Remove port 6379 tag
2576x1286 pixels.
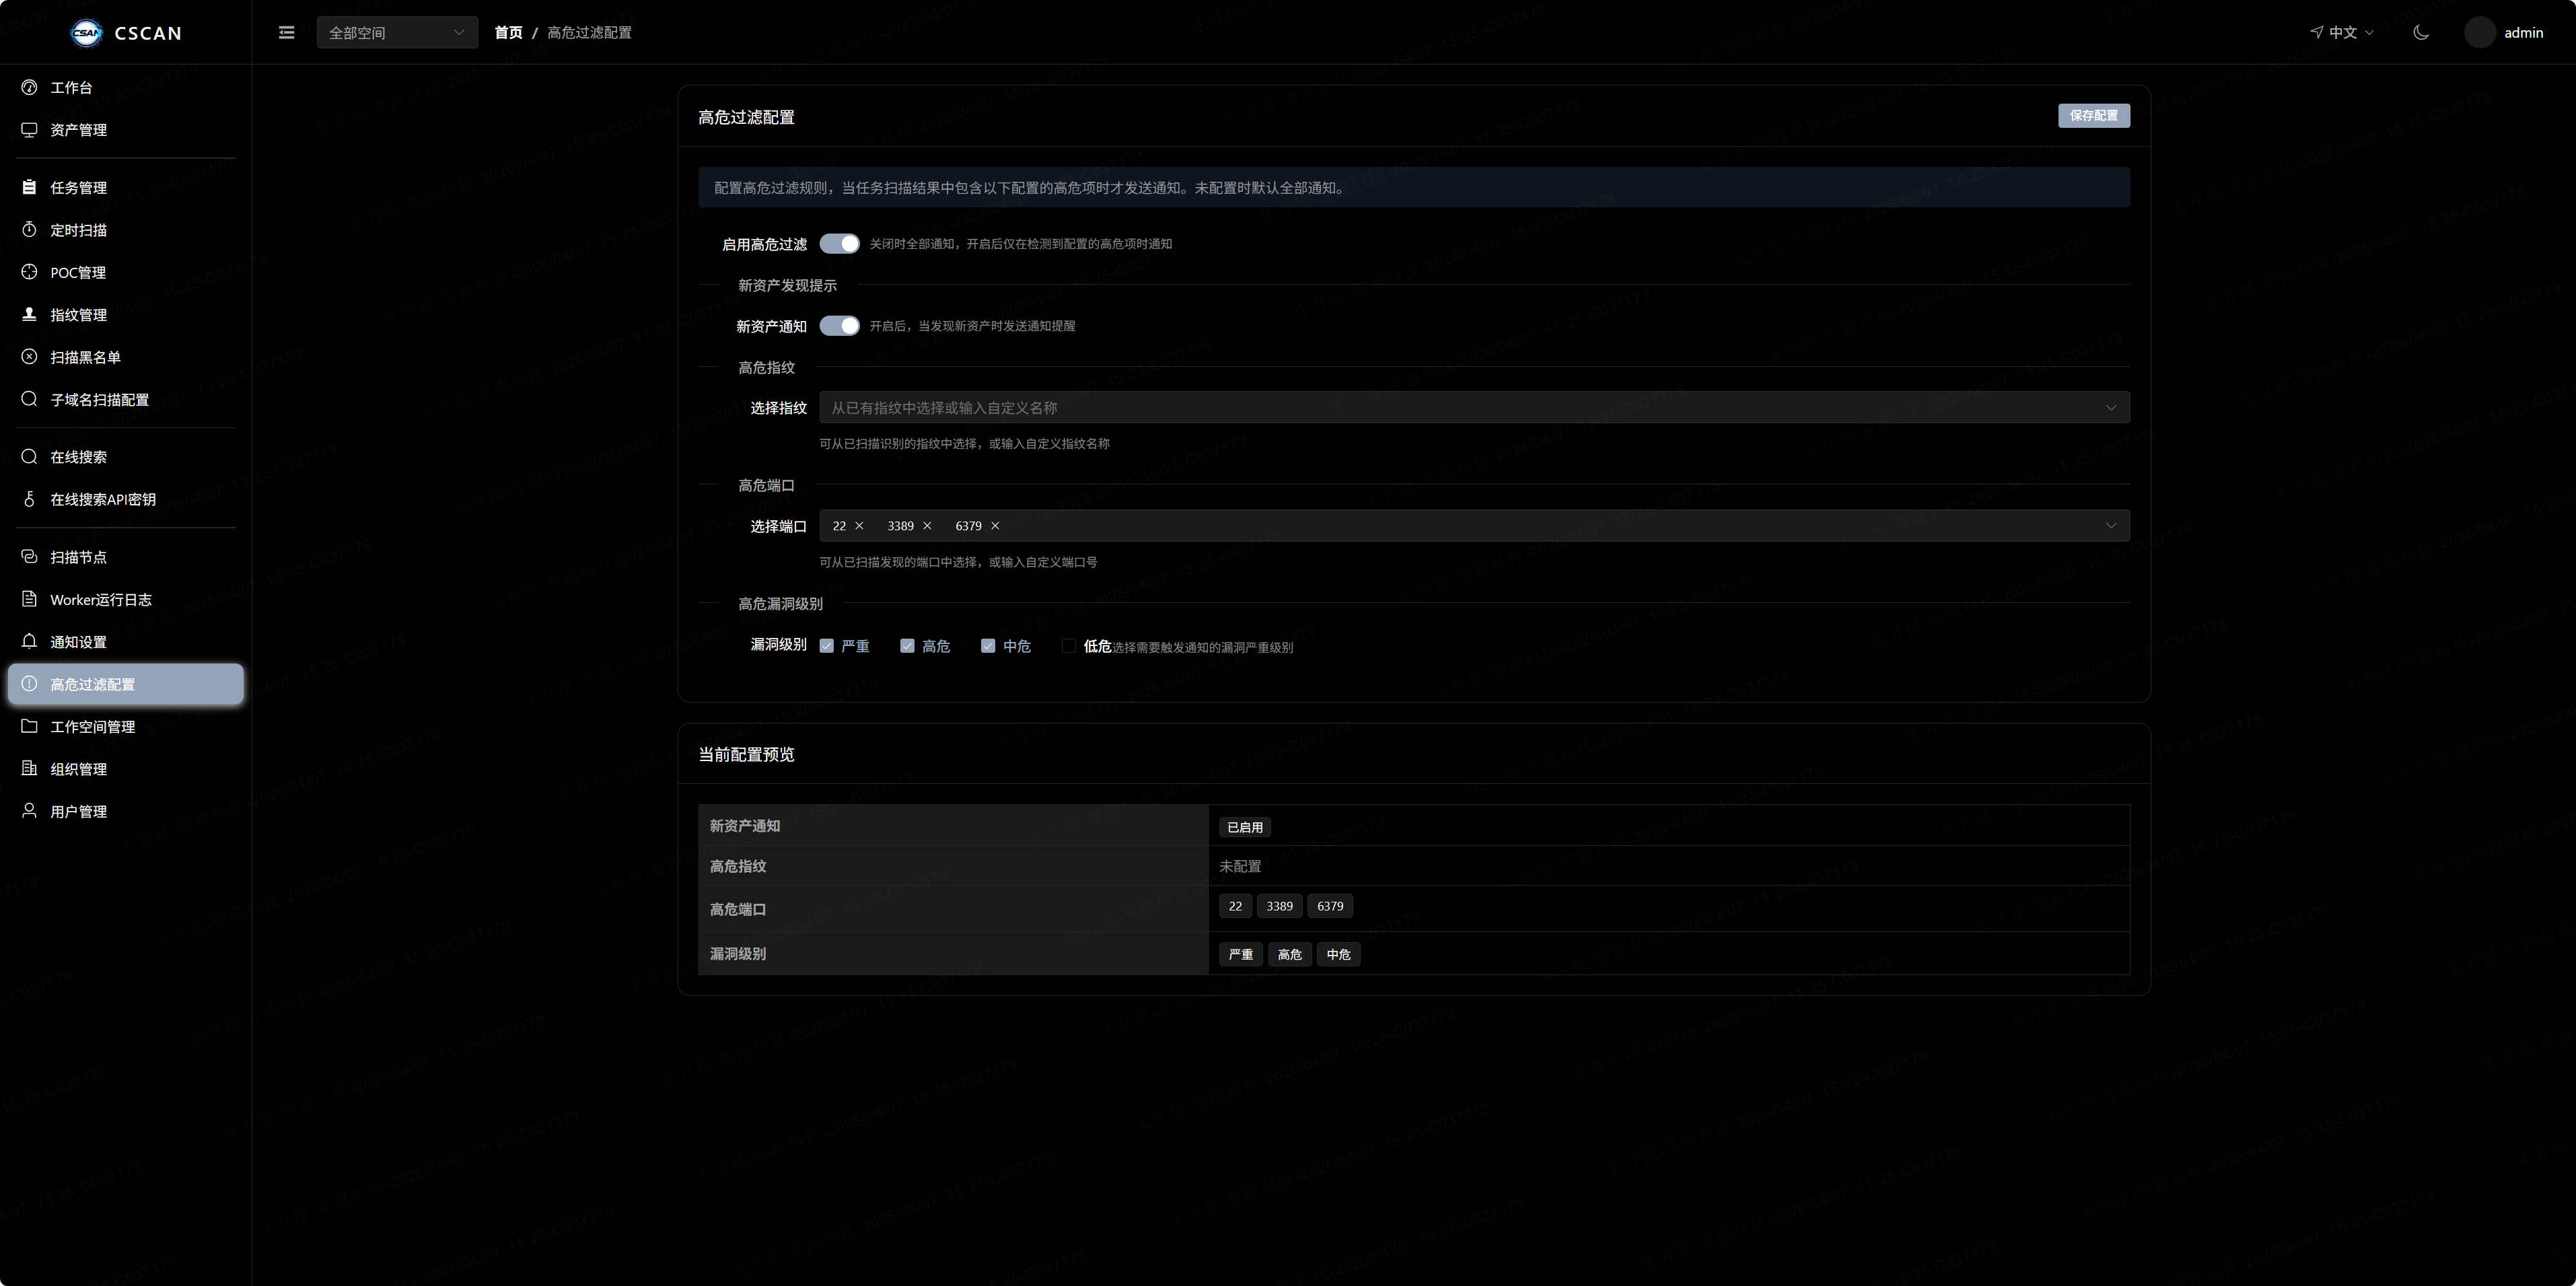(995, 525)
